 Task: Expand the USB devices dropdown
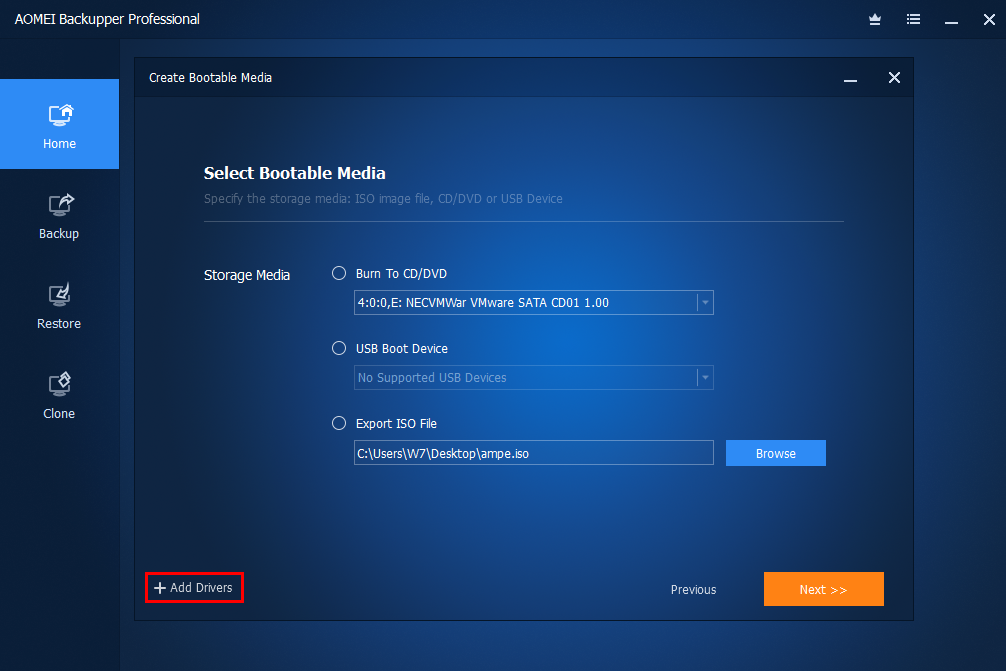[x=705, y=378]
